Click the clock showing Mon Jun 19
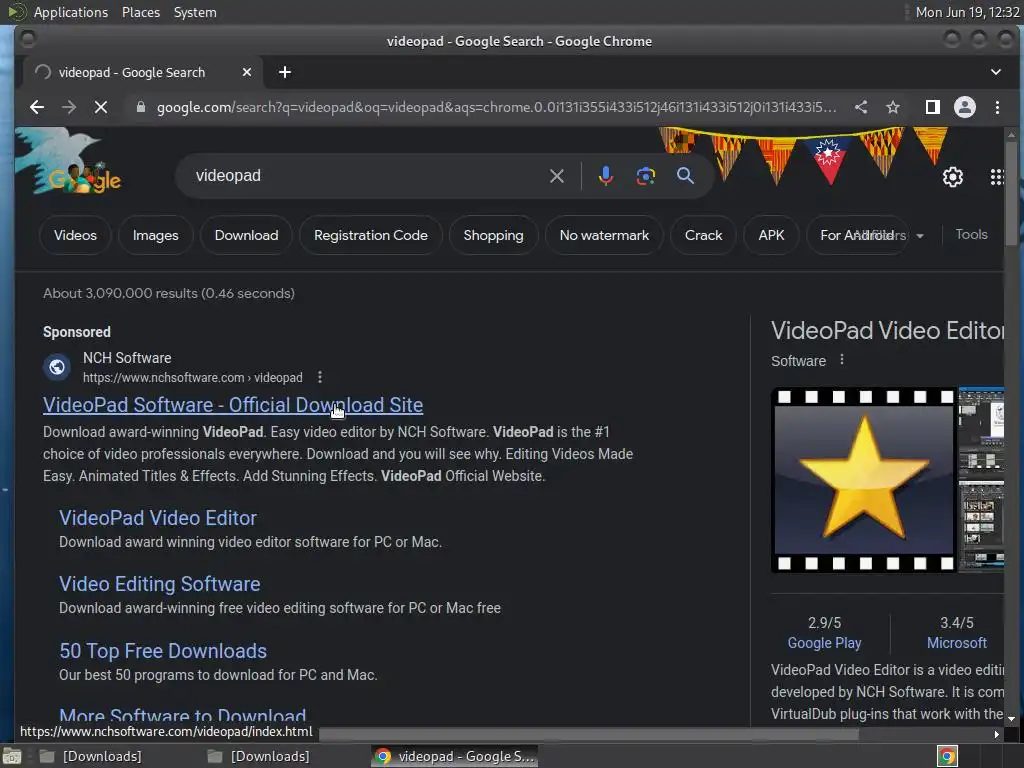 967,12
